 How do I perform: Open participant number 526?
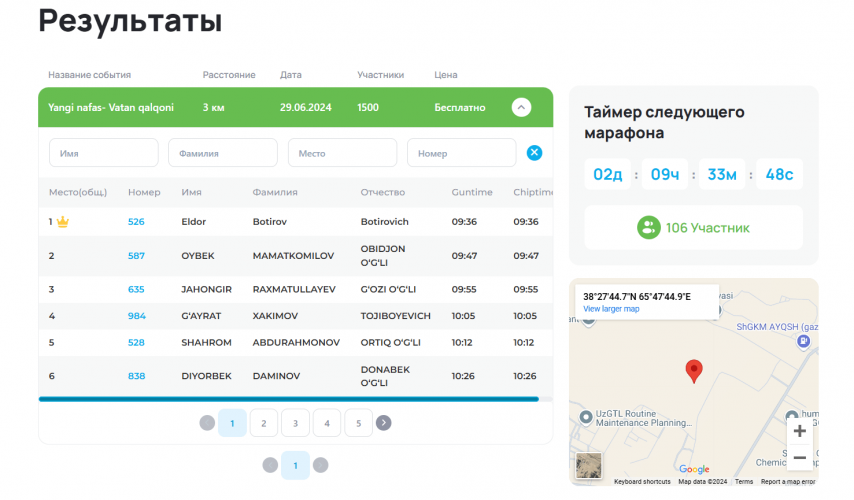[x=136, y=222]
